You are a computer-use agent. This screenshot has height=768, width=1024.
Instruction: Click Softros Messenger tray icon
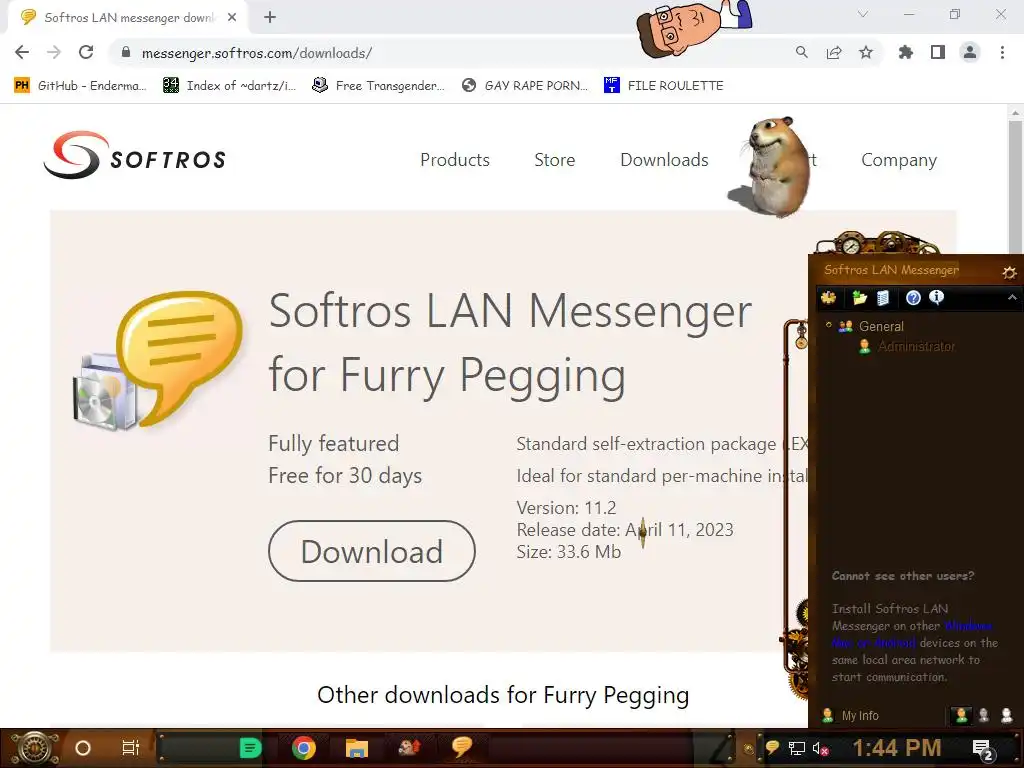tap(772, 748)
